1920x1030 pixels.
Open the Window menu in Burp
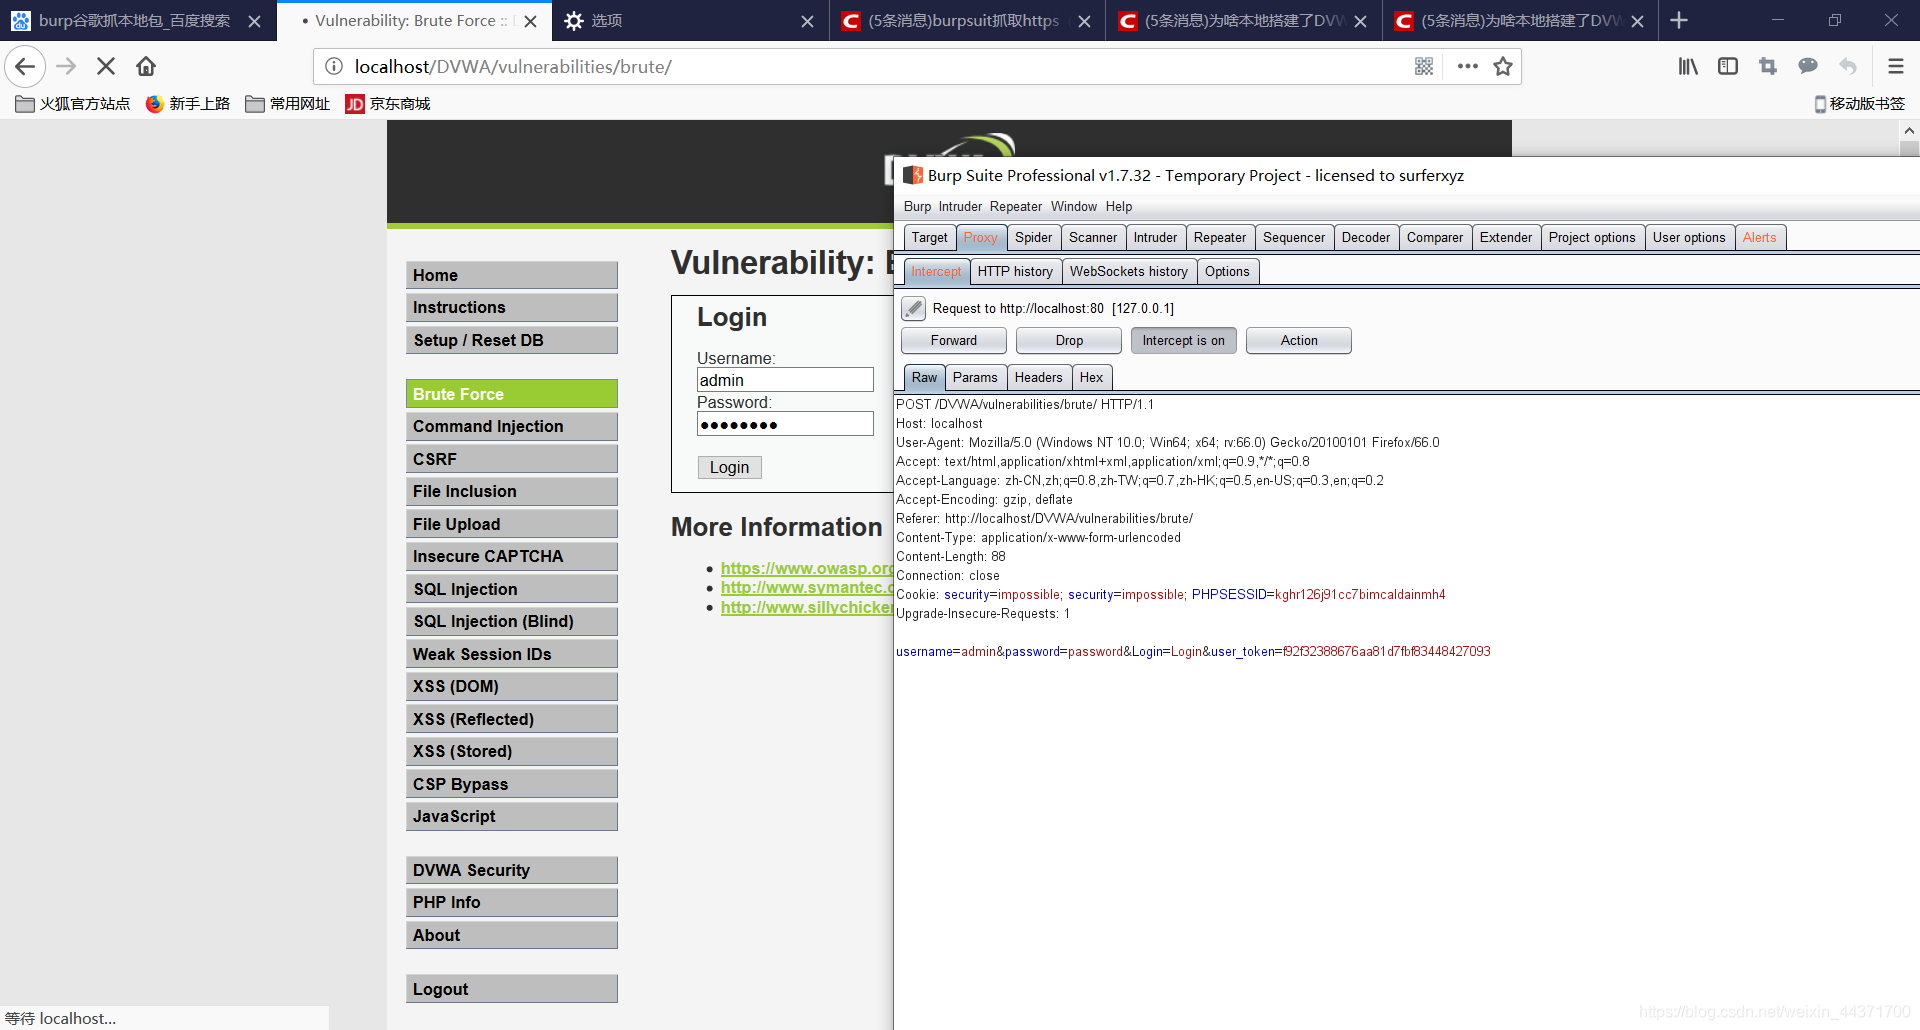point(1074,207)
